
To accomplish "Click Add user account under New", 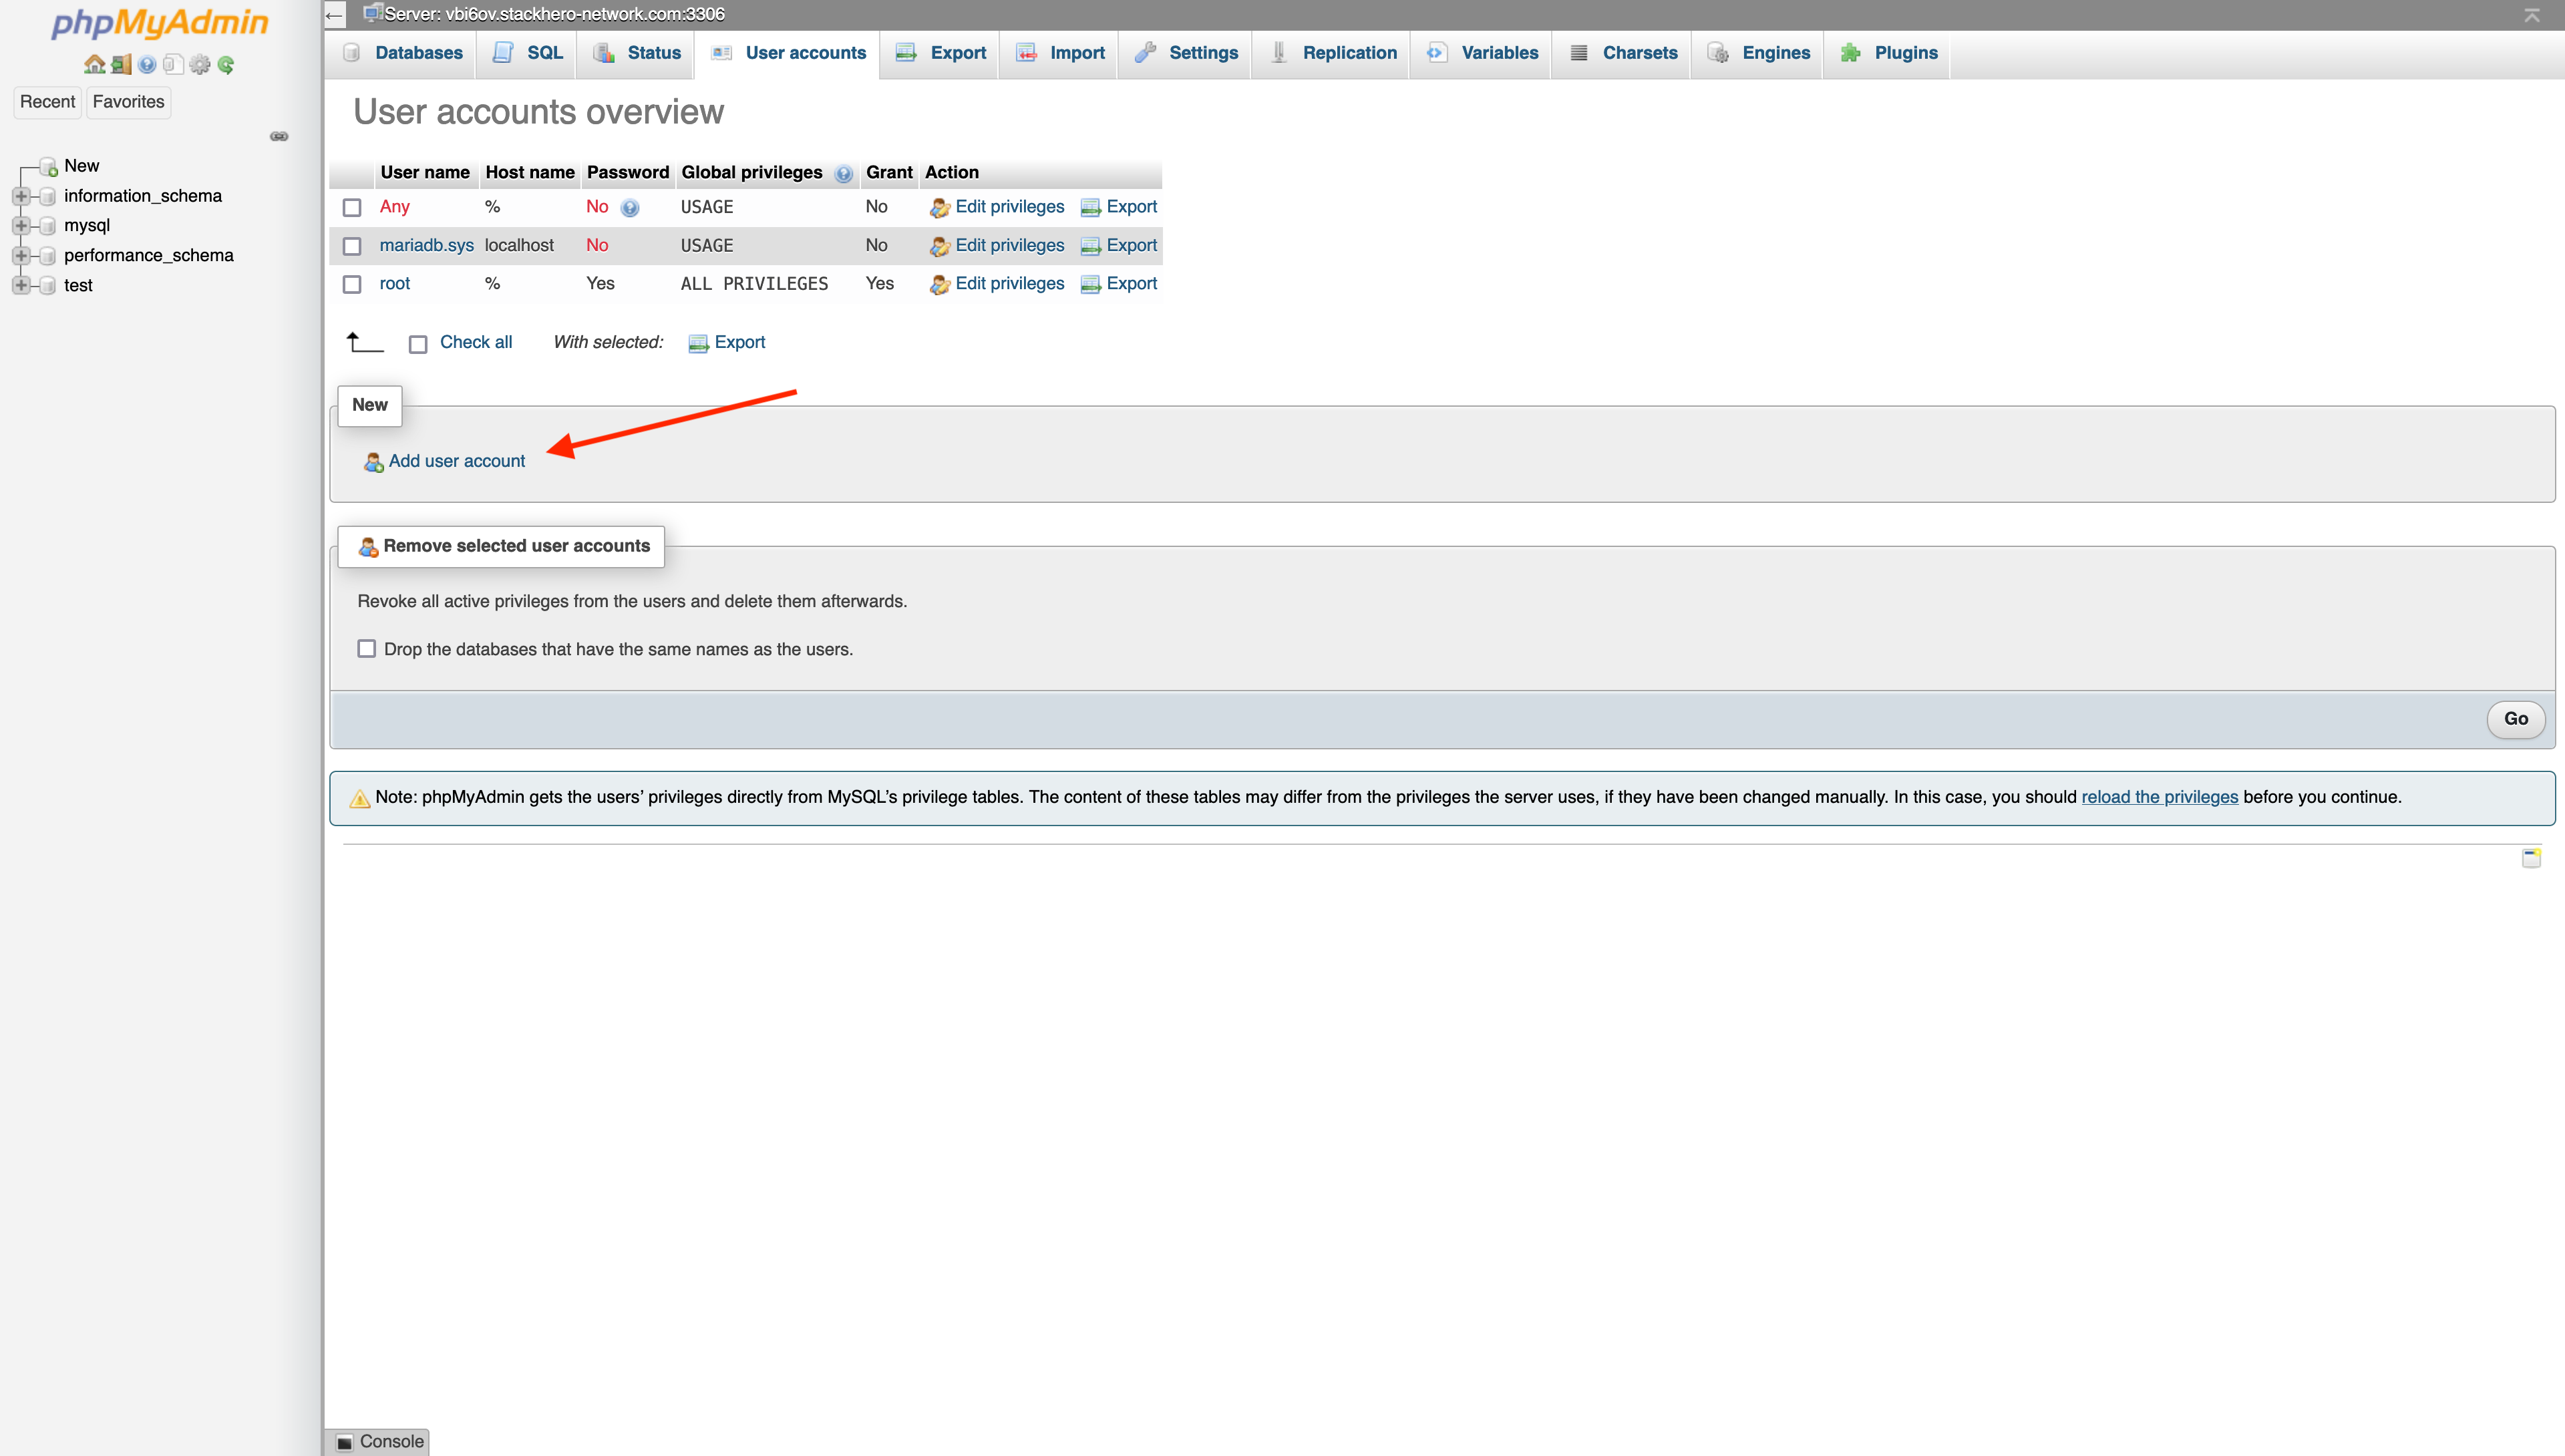I will coord(456,461).
